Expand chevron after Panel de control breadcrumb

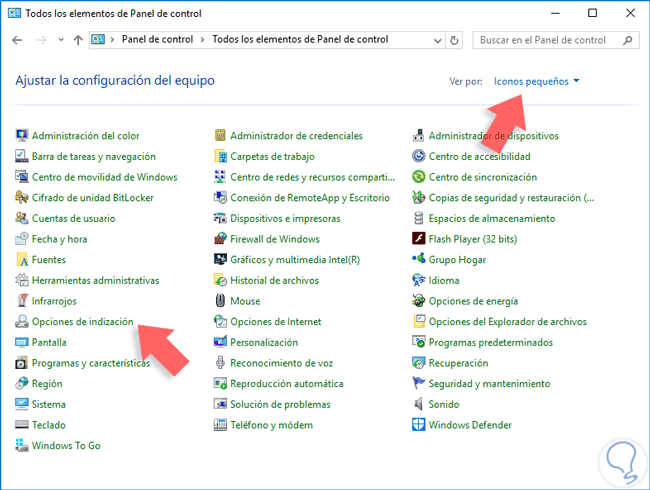[x=202, y=40]
